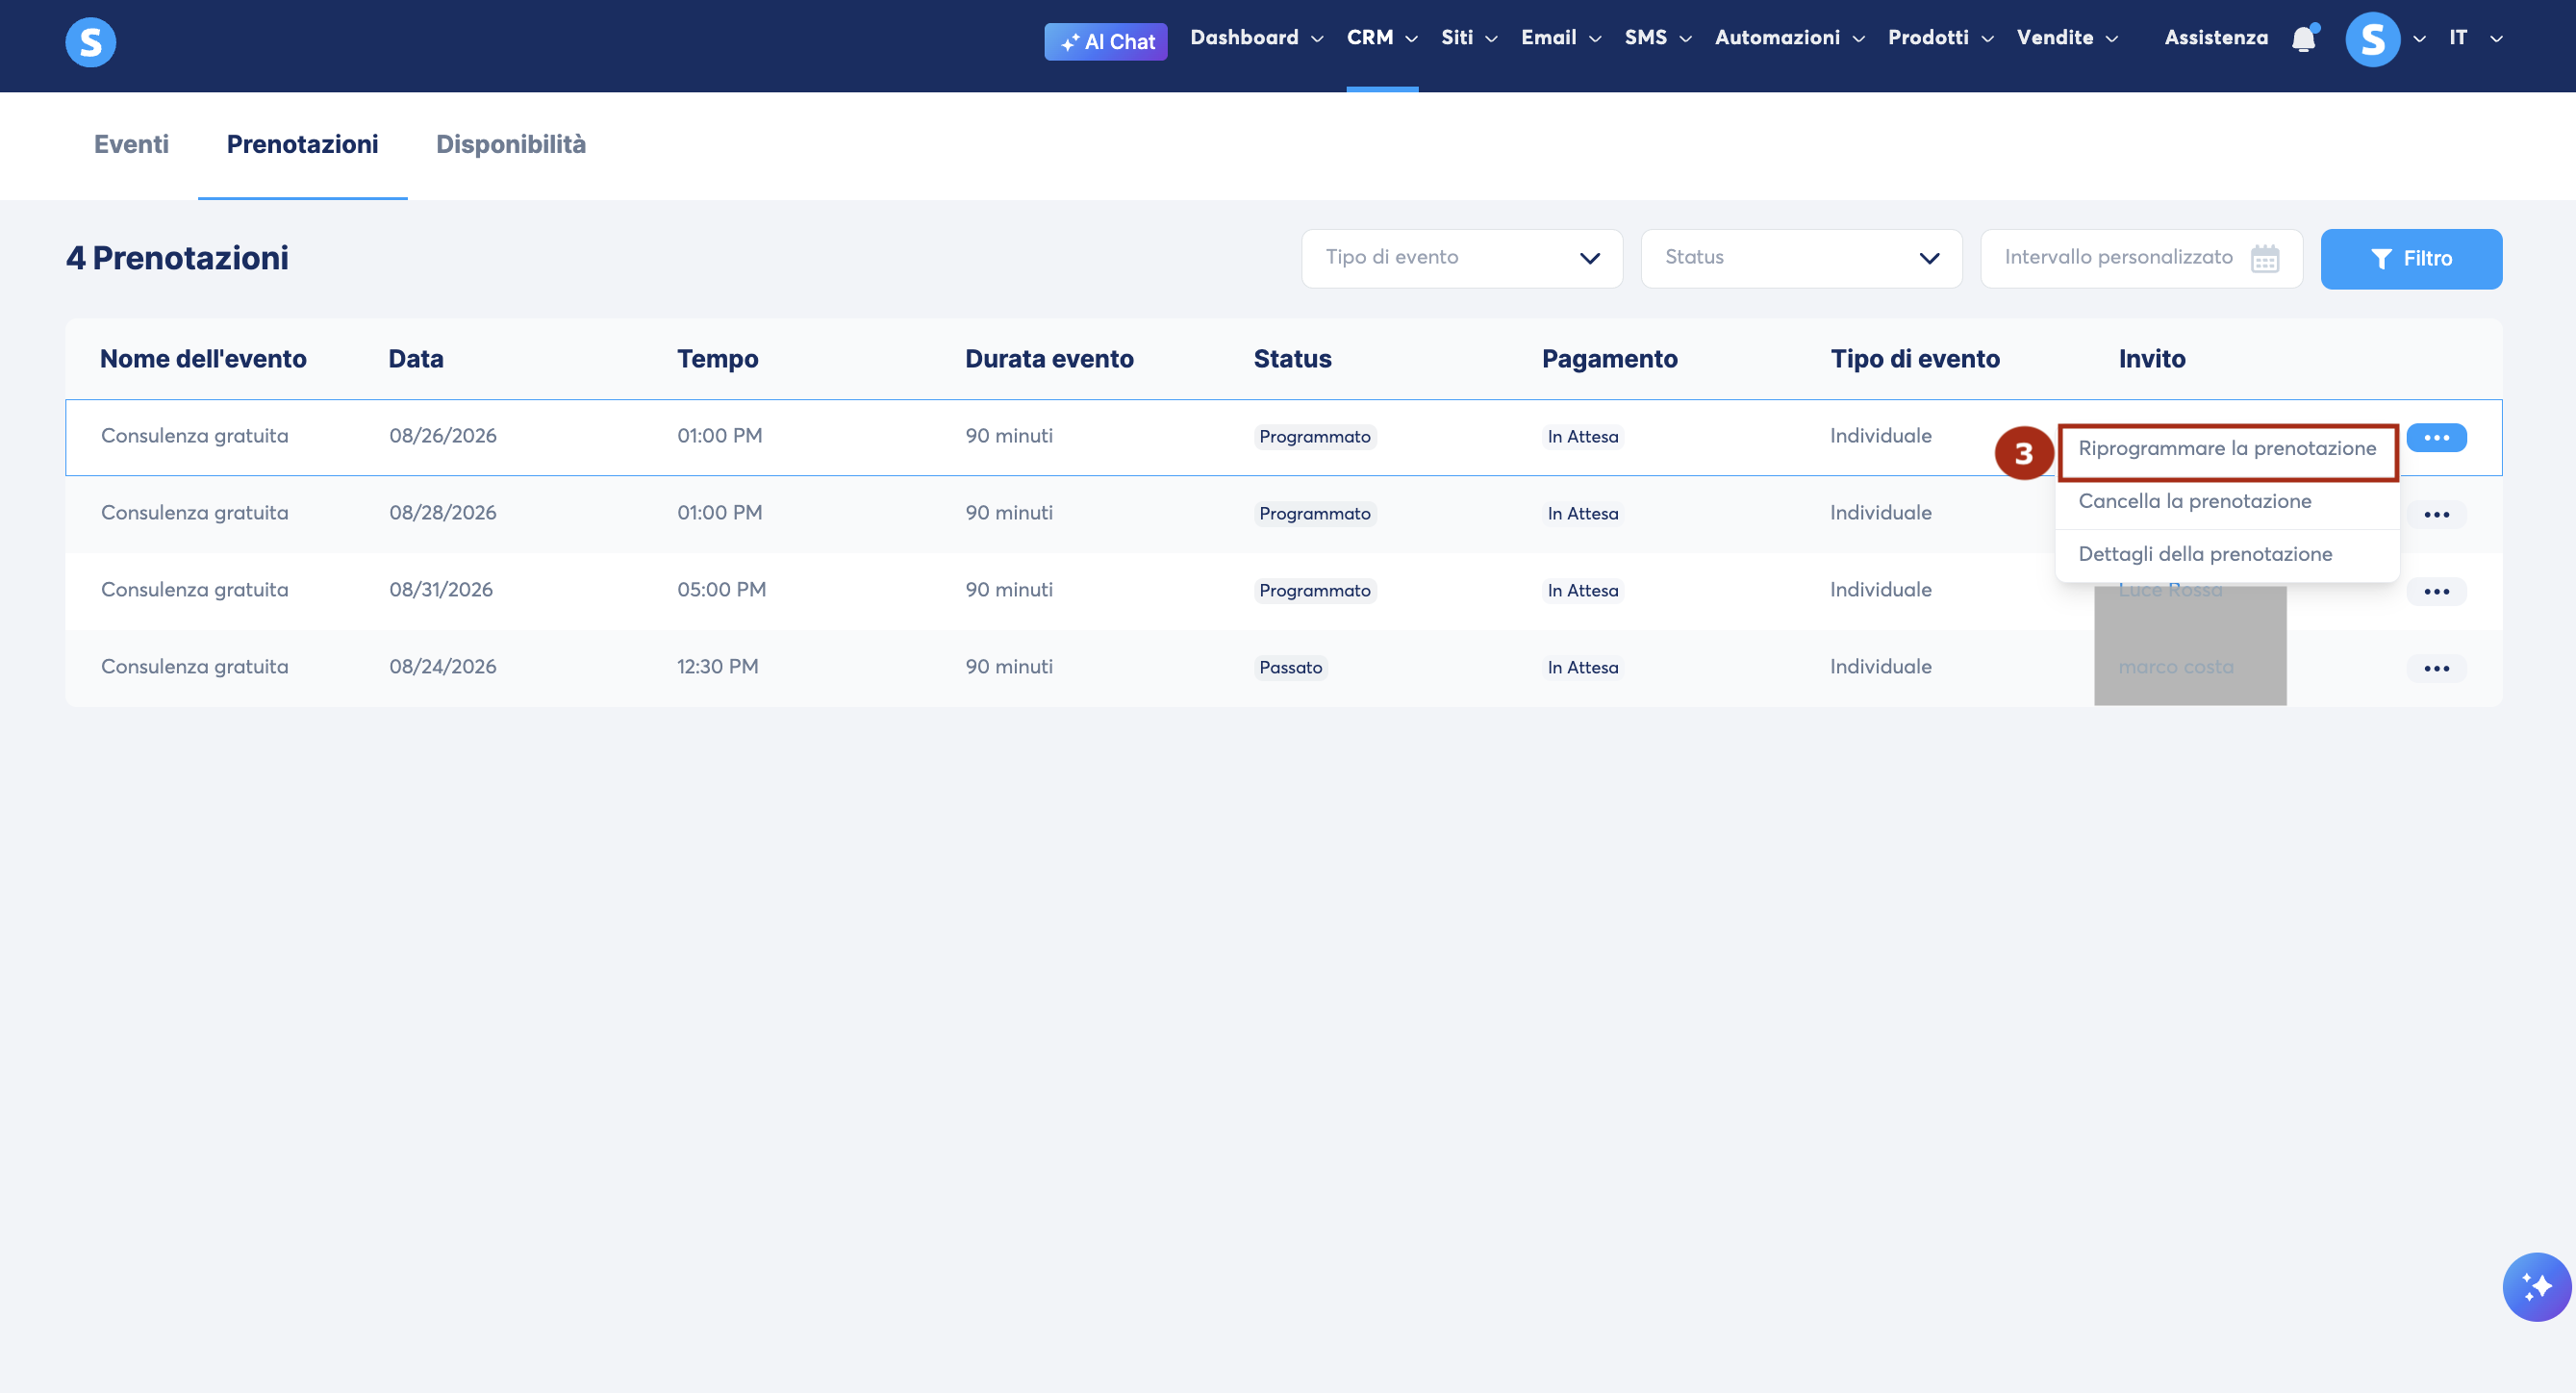The height and width of the screenshot is (1393, 2576).
Task: Switch to the Disponibilità tab
Action: 510,144
